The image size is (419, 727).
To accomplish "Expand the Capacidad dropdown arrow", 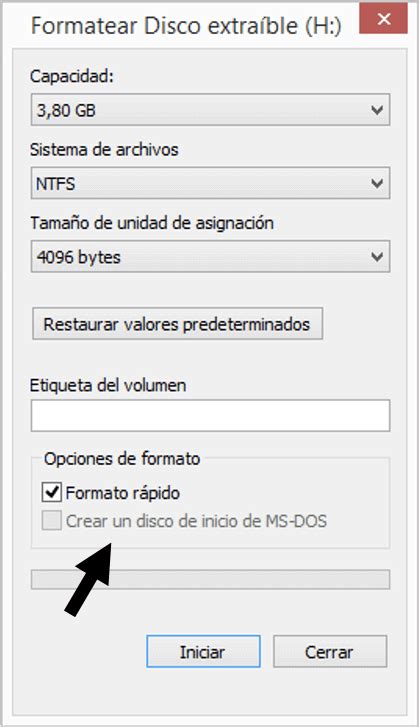I will point(377,110).
